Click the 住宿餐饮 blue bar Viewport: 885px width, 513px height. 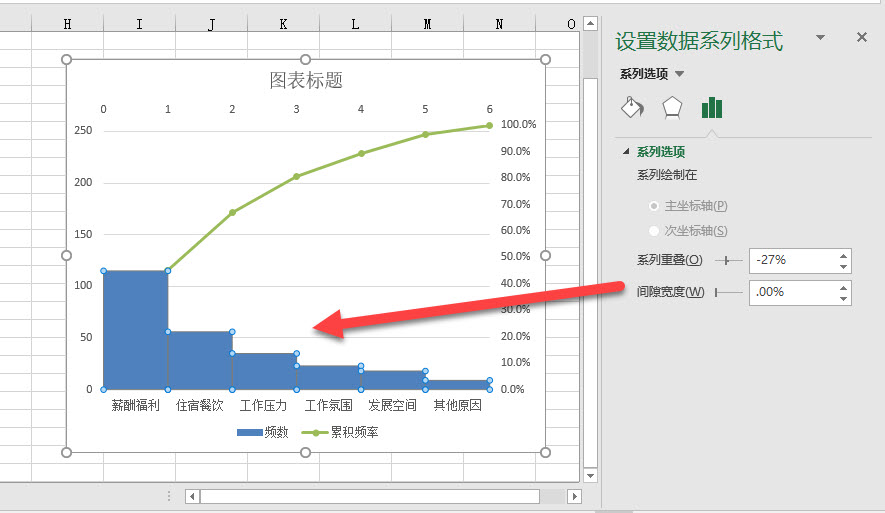tap(200, 361)
